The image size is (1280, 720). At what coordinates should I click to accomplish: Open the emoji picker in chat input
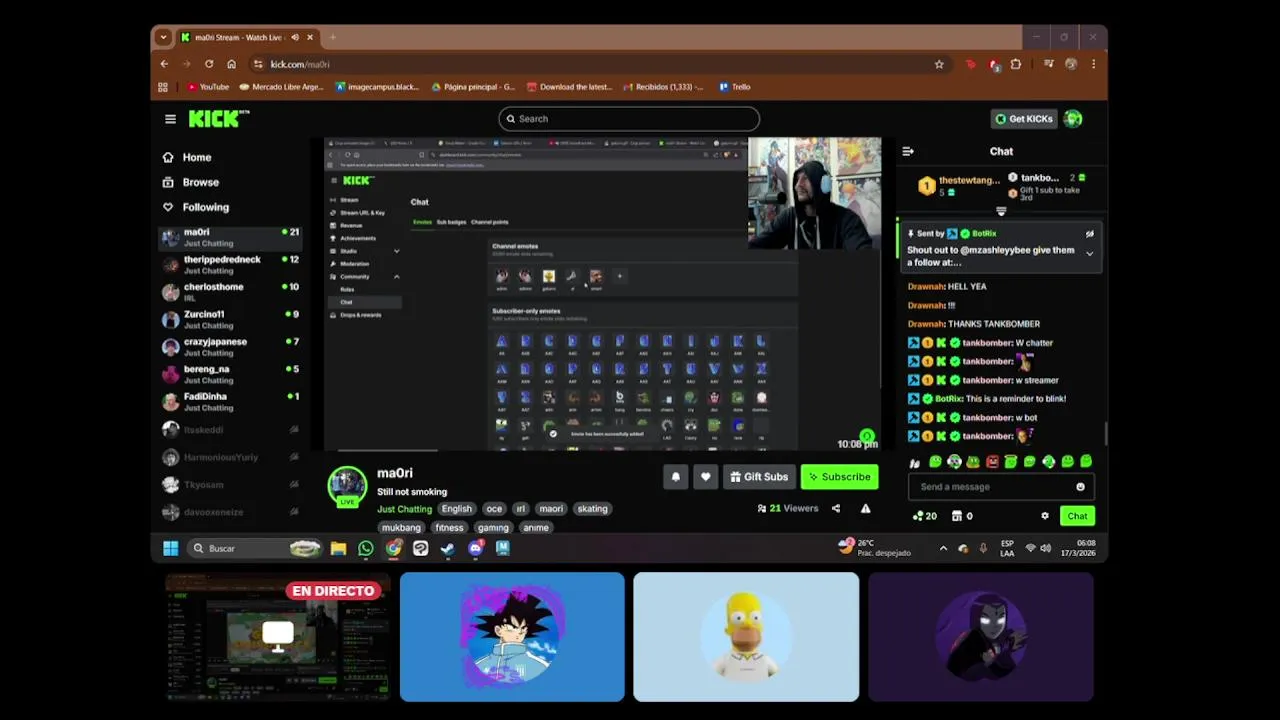[x=1080, y=487]
